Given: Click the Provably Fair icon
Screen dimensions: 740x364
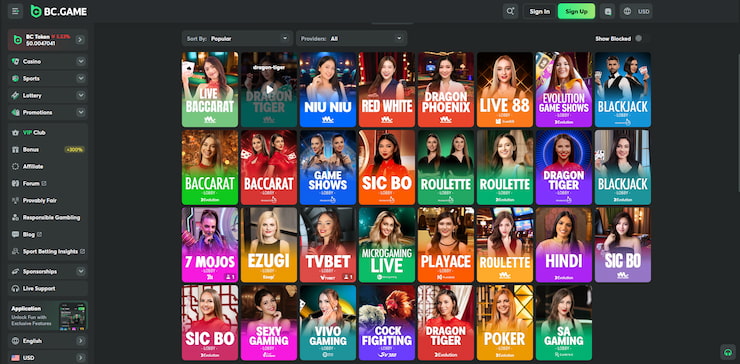Looking at the screenshot, I should [16, 201].
